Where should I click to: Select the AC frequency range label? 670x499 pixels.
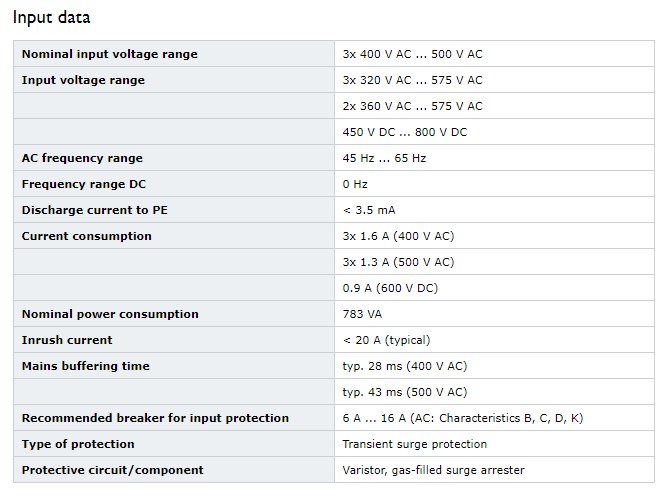pyautogui.click(x=82, y=158)
